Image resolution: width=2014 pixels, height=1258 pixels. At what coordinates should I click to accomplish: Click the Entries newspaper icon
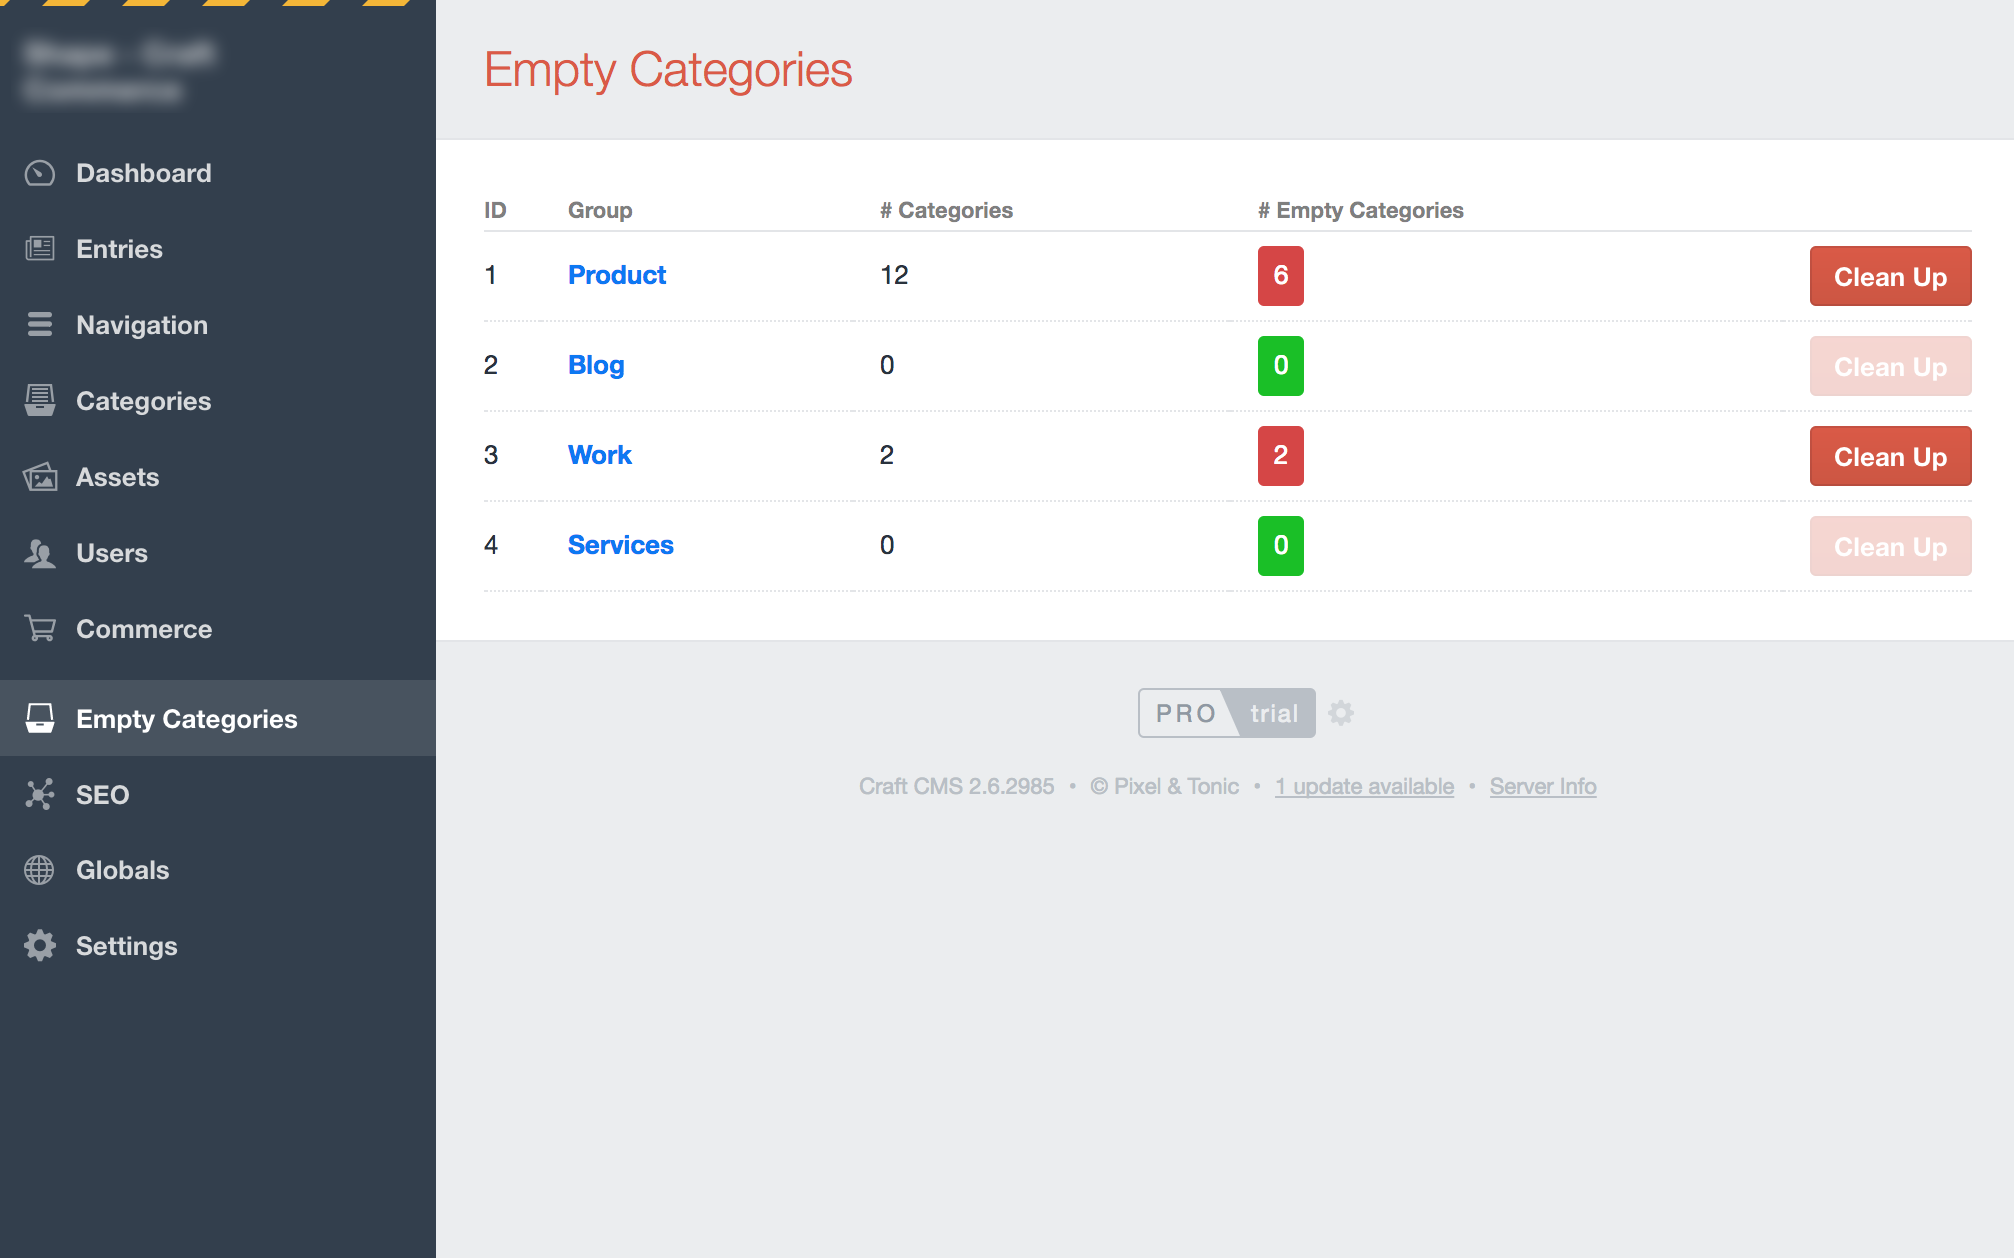pos(40,249)
